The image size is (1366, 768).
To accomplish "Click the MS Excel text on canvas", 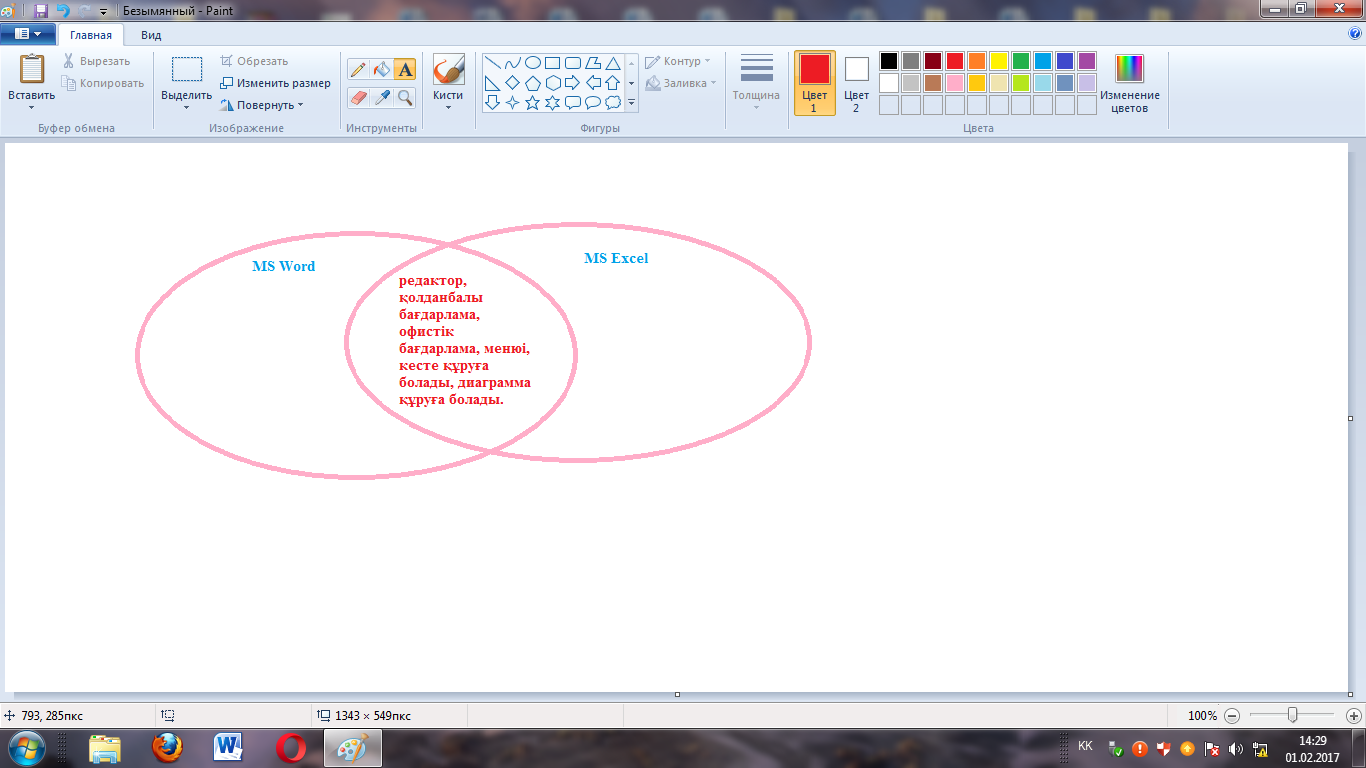I will (x=616, y=258).
